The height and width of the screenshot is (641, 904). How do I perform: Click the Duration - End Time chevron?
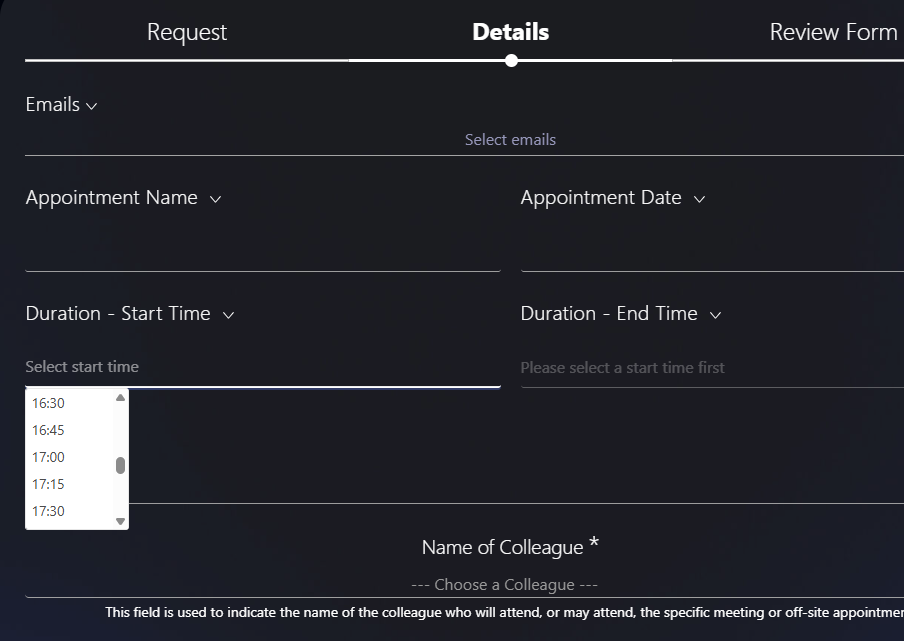tap(715, 315)
